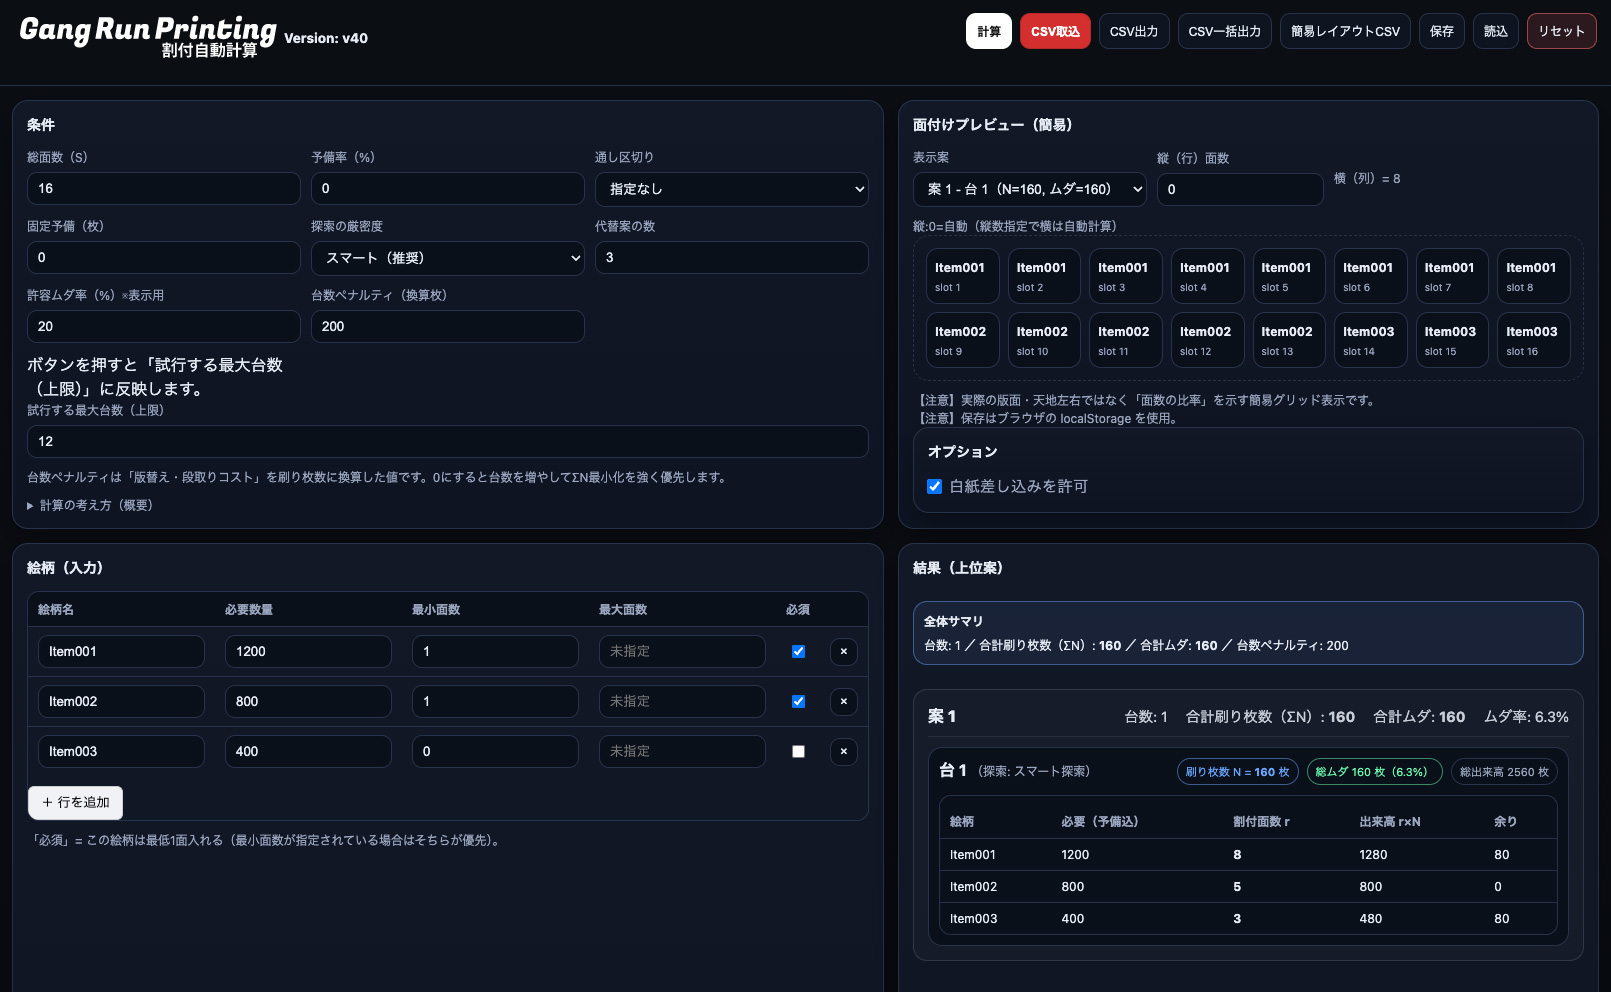
Task: Click the 総面数 input field
Action: [x=163, y=188]
